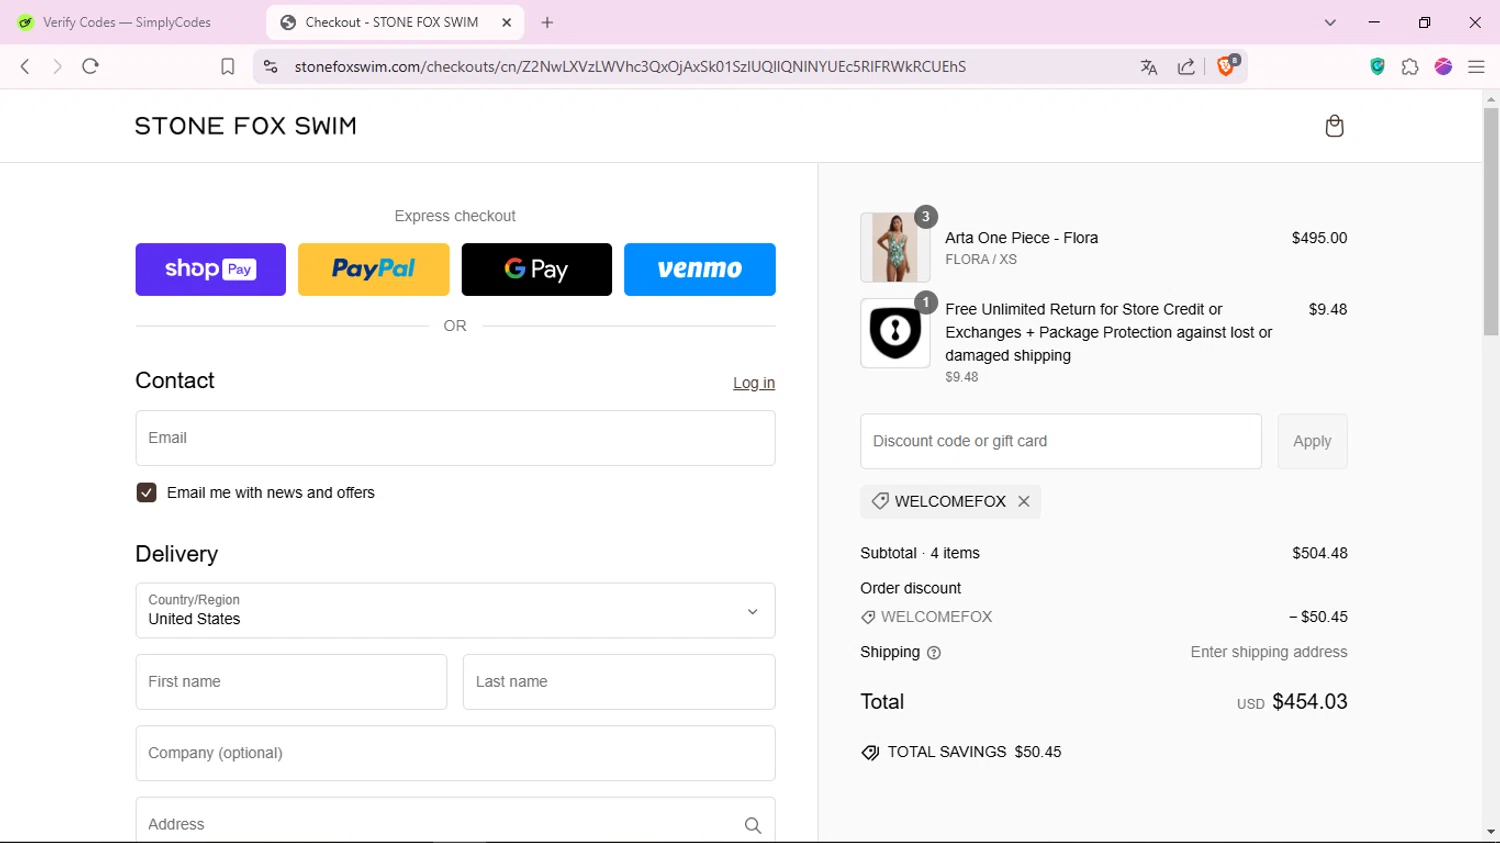Image resolution: width=1500 pixels, height=843 pixels.
Task: Open the green shield extension icon
Action: 1377,66
